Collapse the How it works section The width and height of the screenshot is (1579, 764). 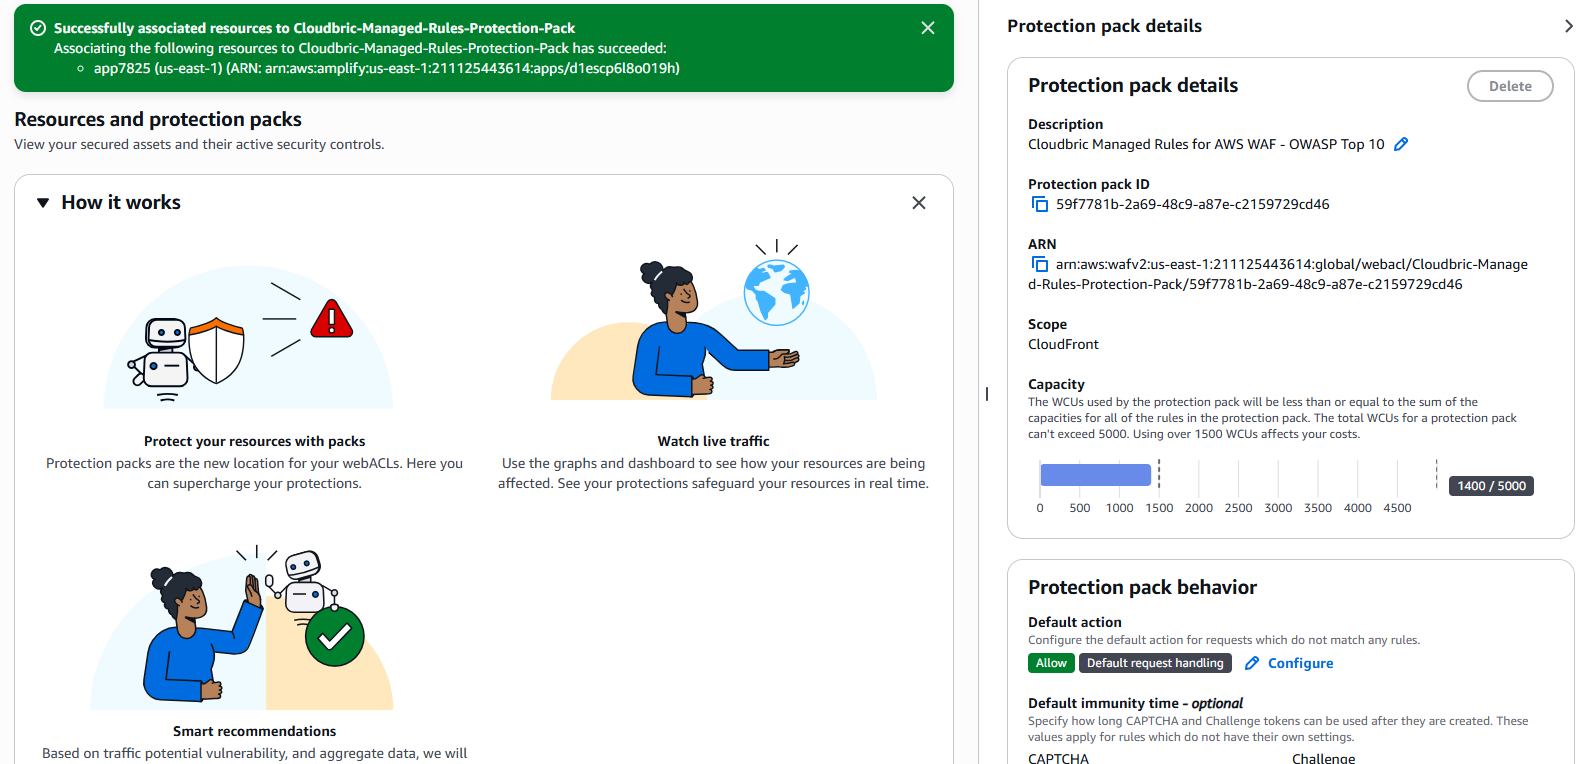point(43,203)
